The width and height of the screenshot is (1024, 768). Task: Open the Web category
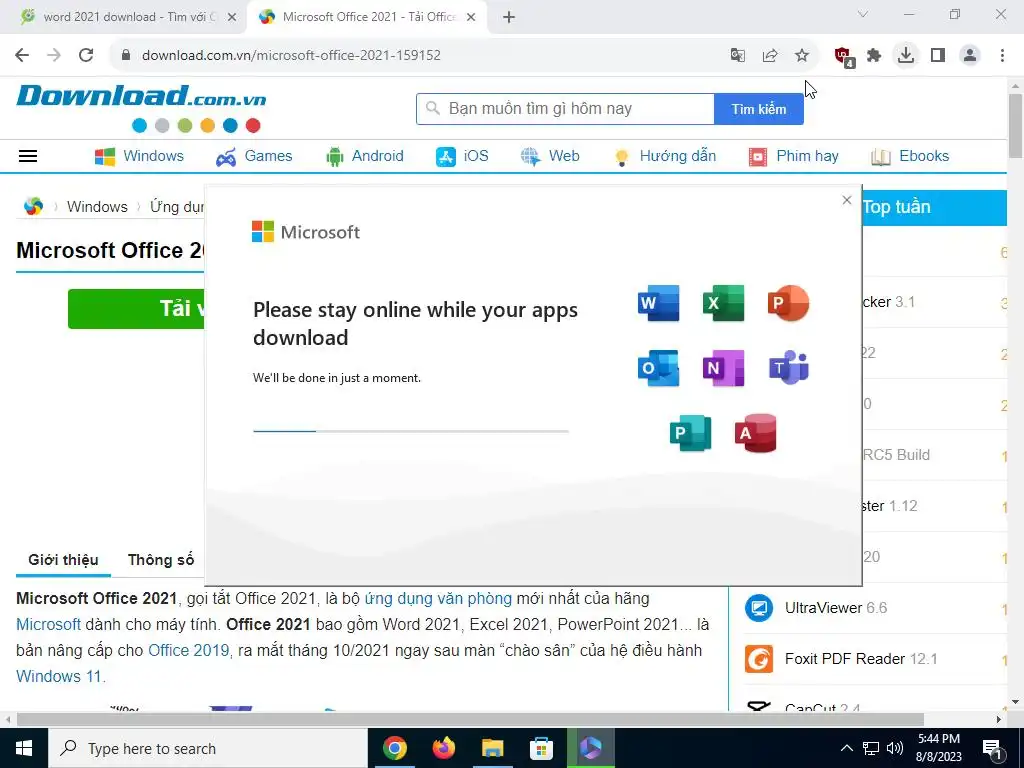point(550,156)
